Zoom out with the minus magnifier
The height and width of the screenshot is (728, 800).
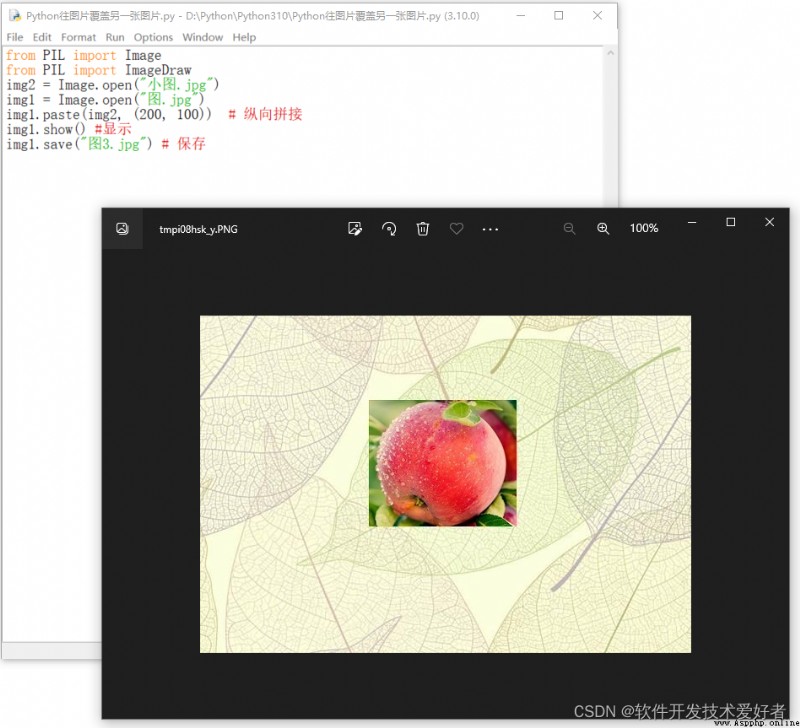click(x=569, y=229)
